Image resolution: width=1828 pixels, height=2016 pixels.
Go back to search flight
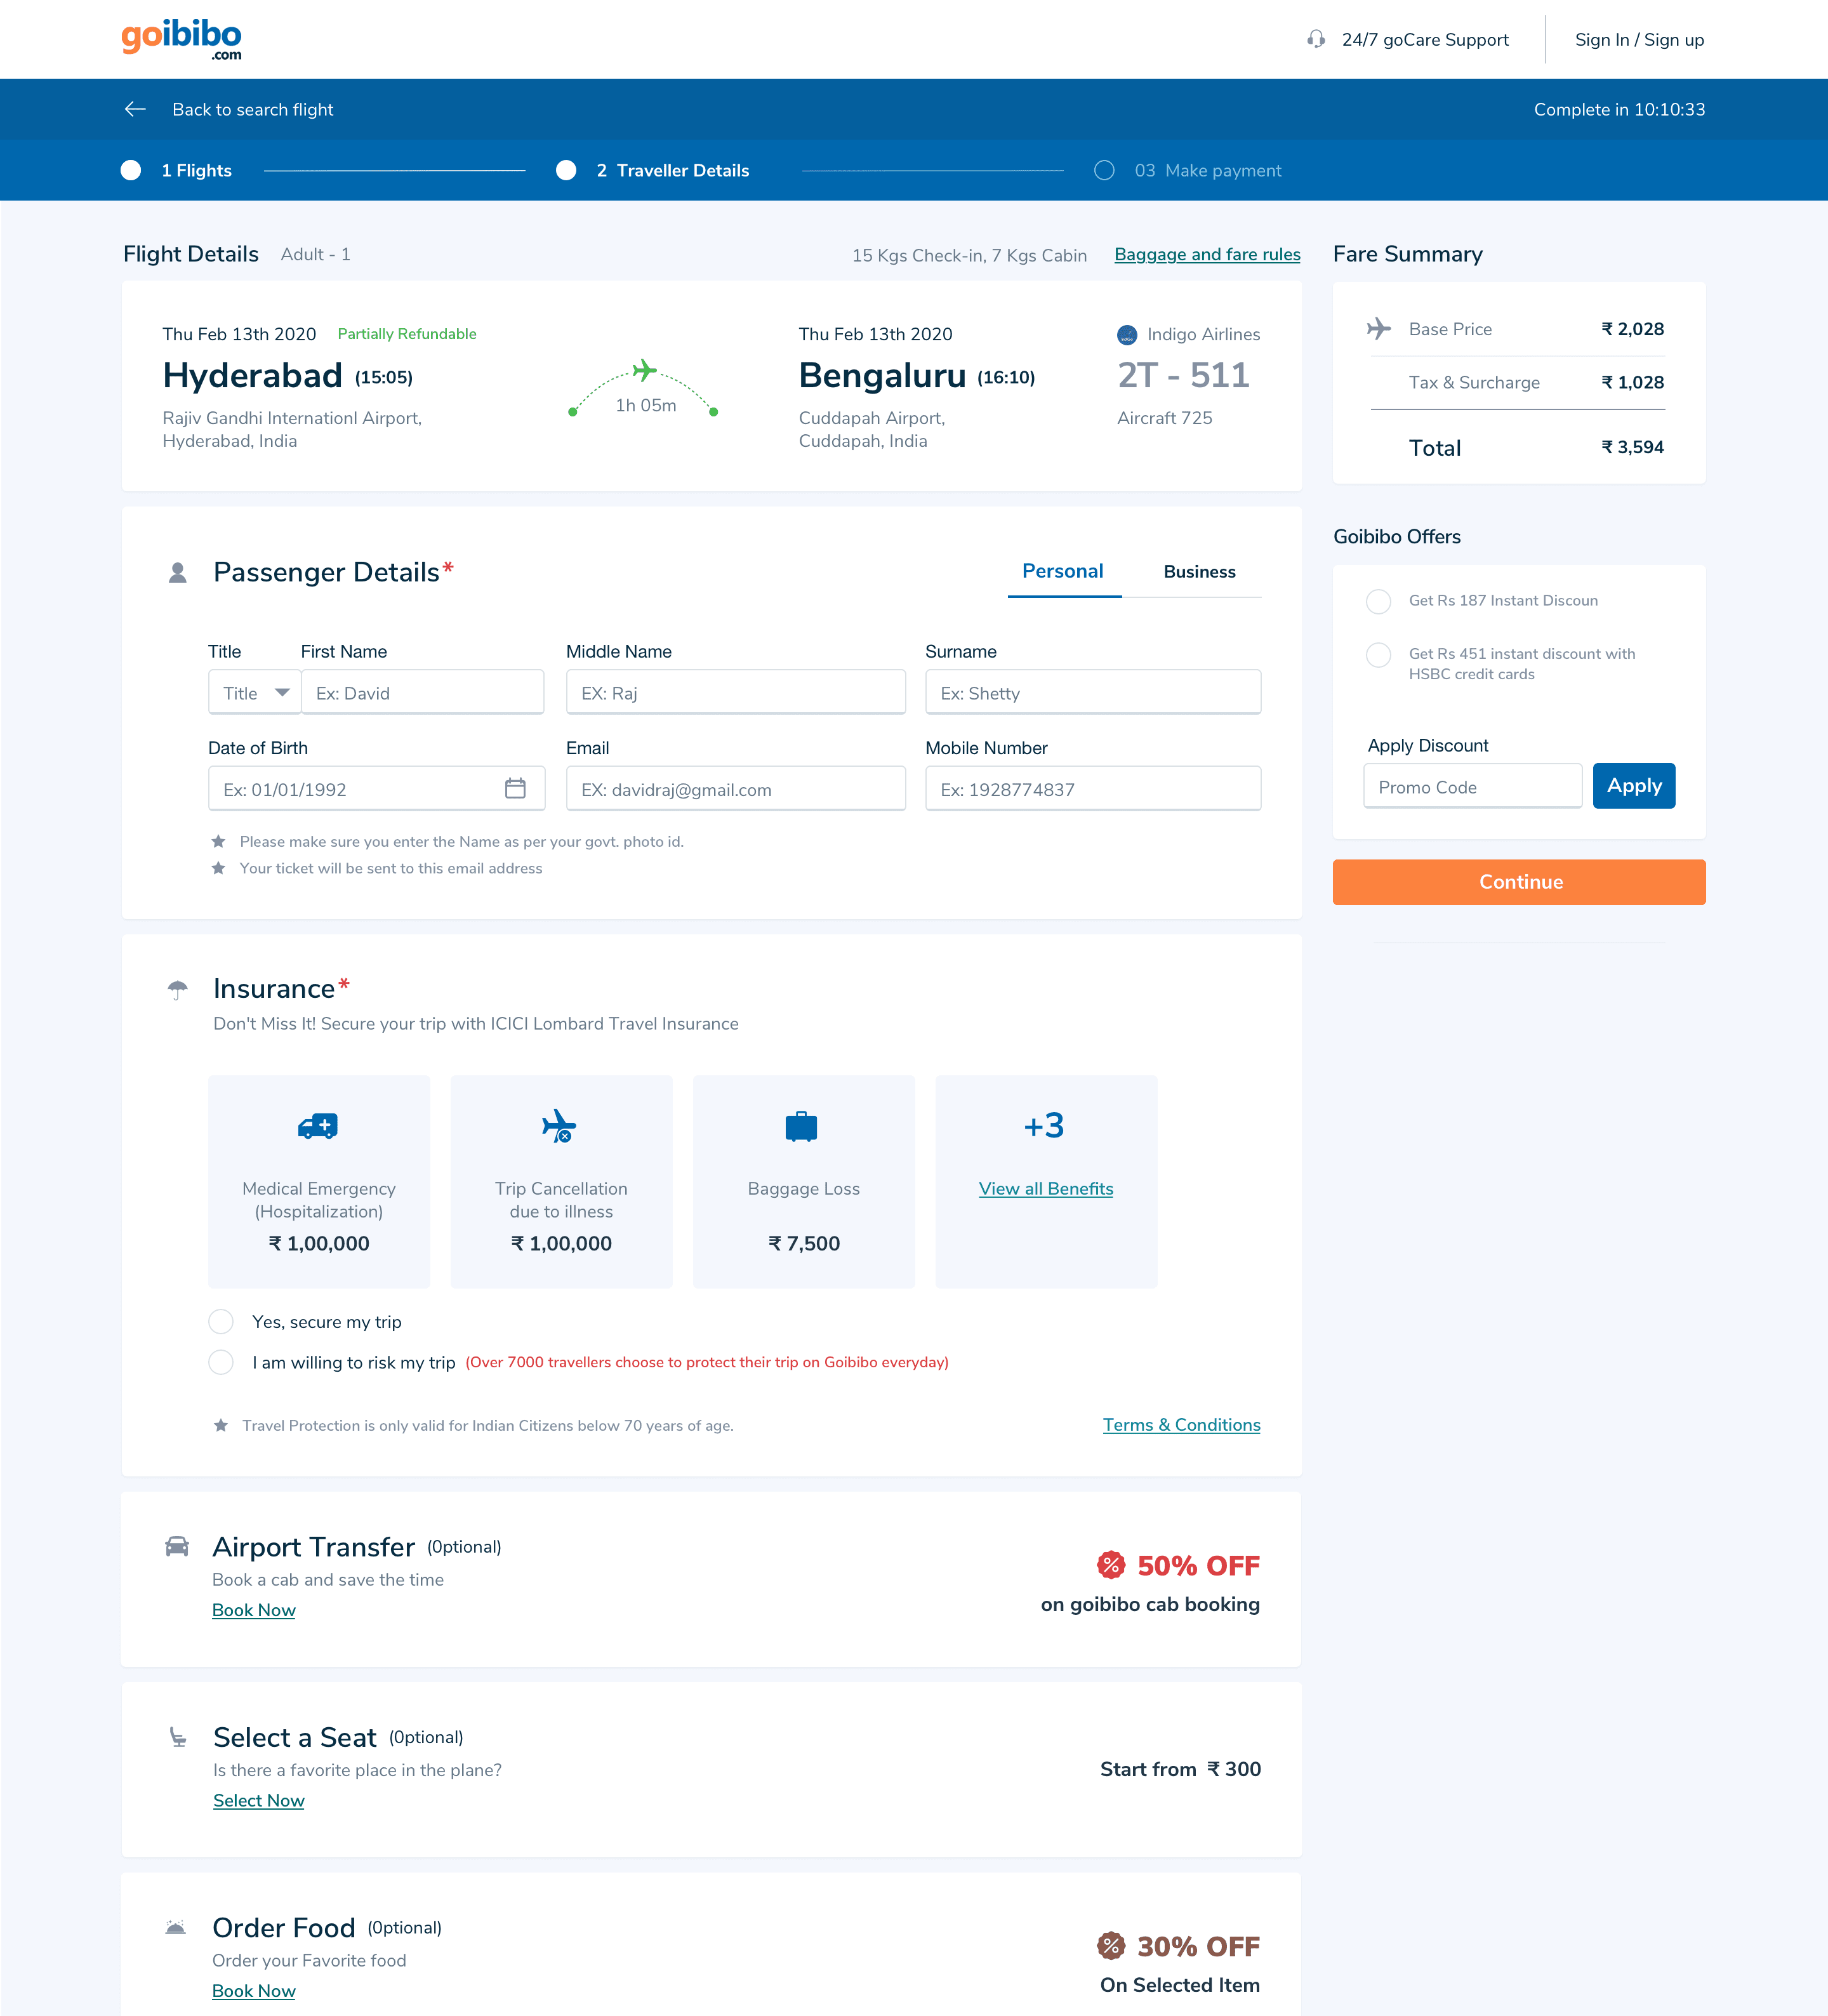[252, 109]
